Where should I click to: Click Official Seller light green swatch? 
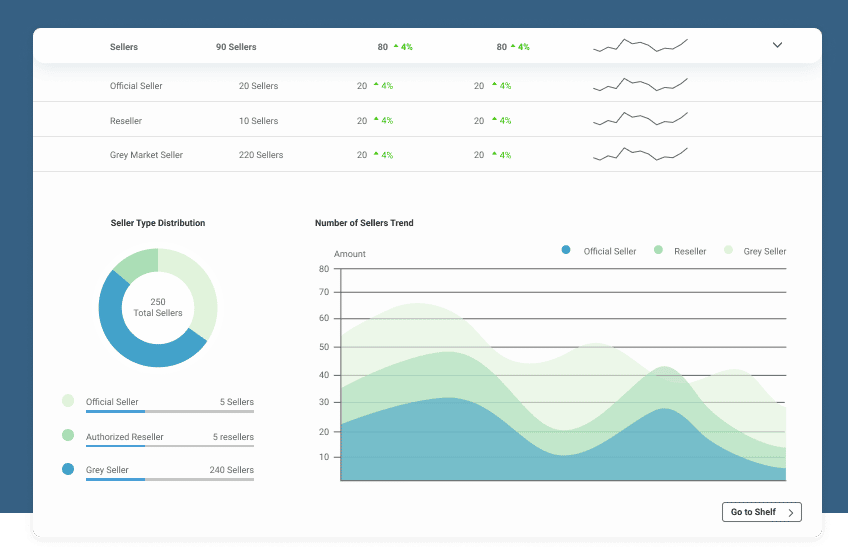point(68,401)
